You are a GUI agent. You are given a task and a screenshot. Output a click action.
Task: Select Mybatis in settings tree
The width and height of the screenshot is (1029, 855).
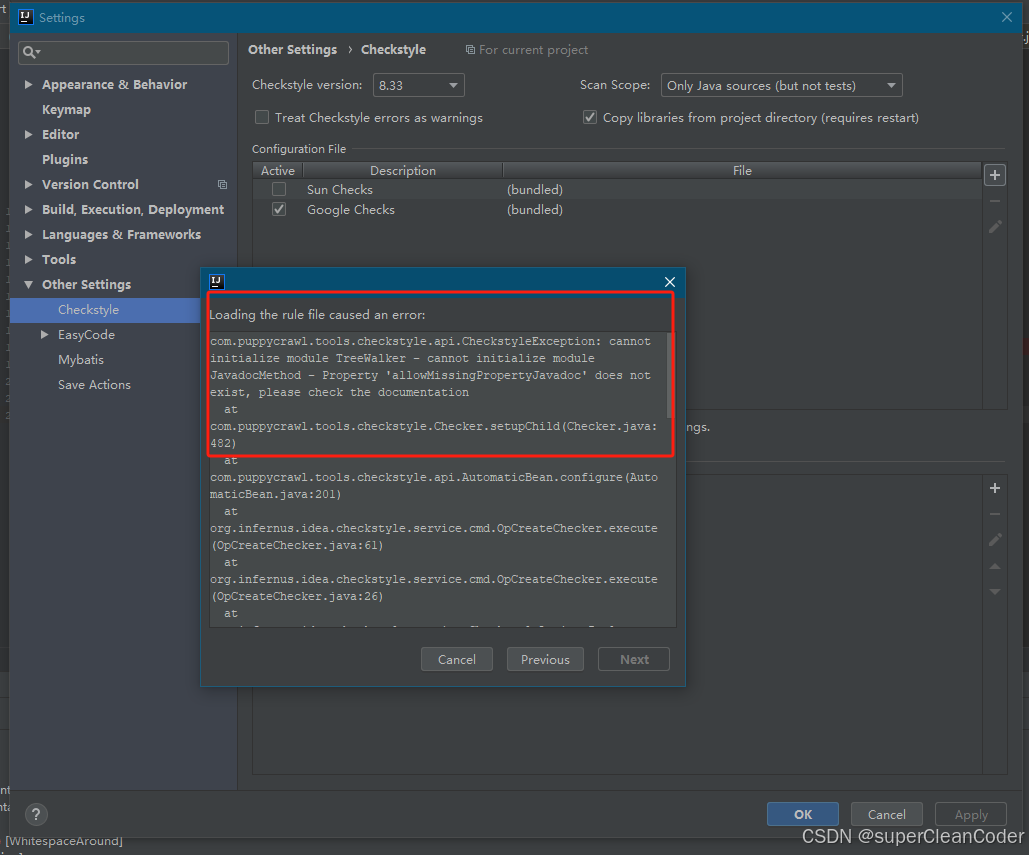click(81, 360)
